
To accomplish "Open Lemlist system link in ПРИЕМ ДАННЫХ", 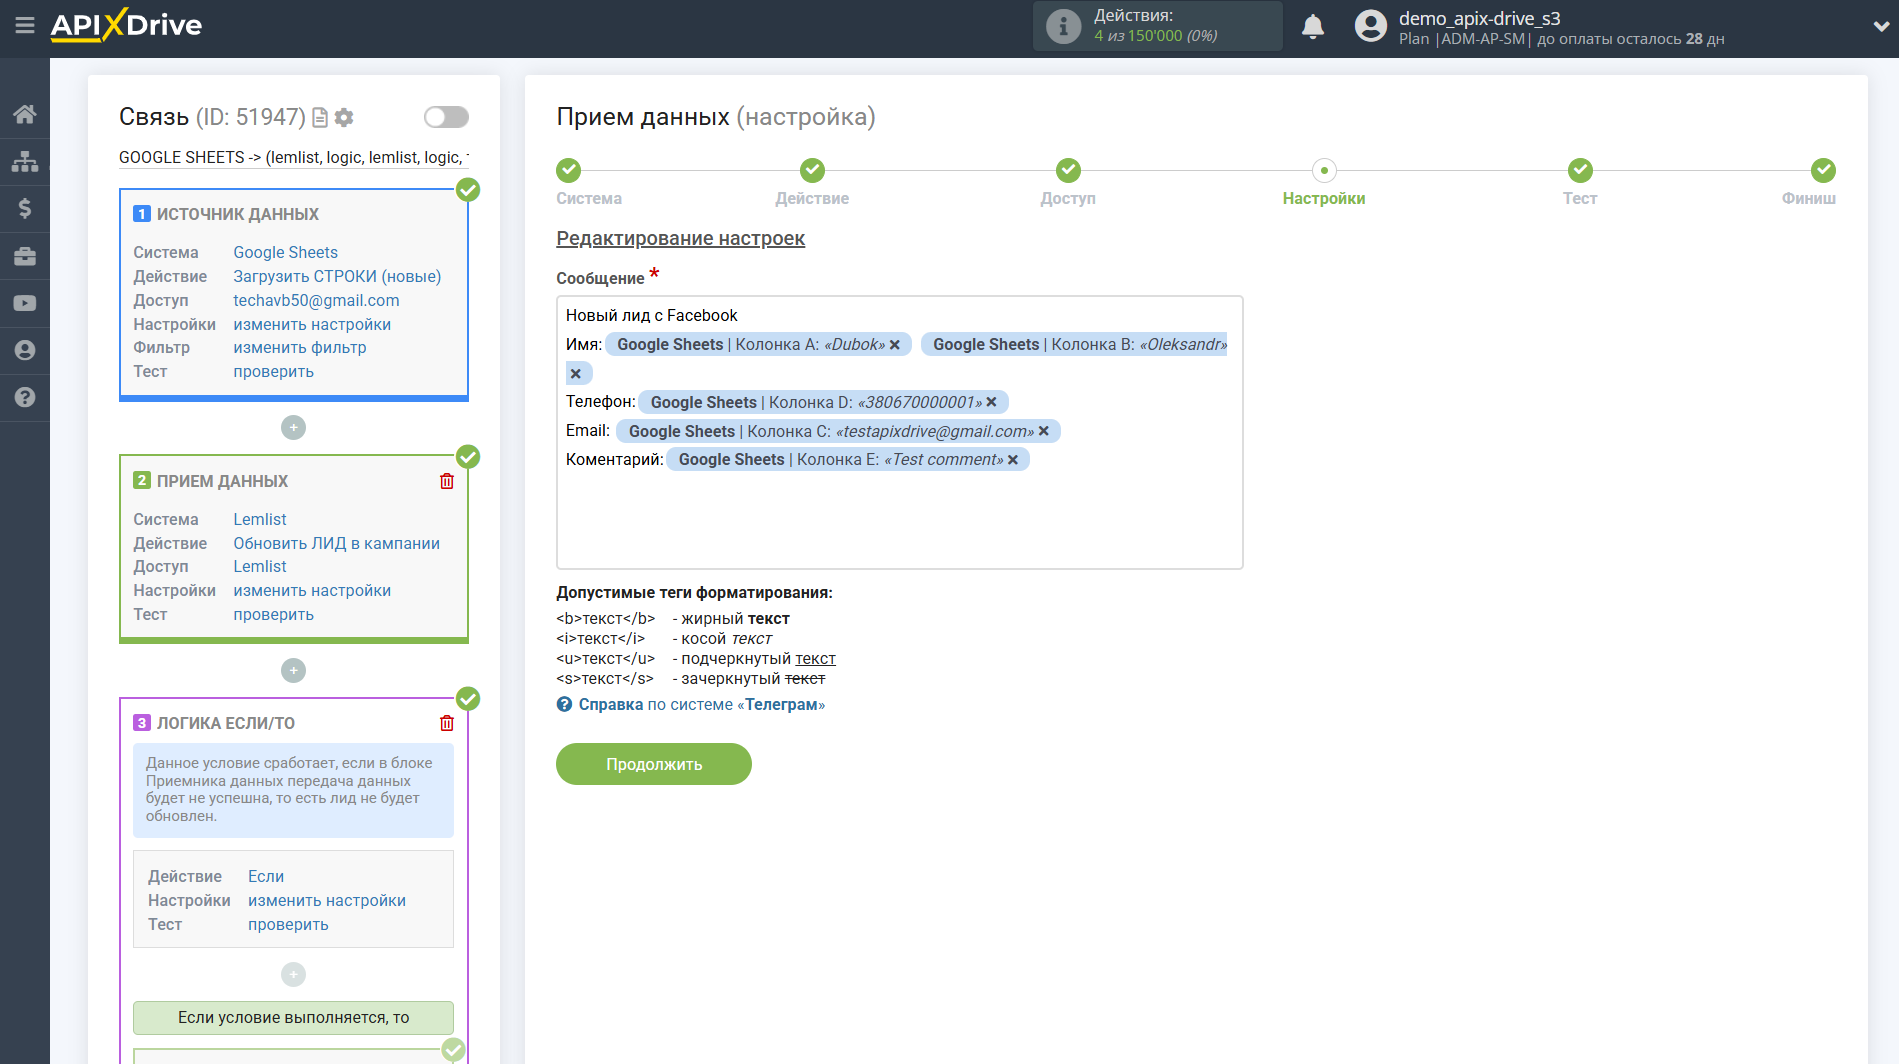I will tap(260, 519).
